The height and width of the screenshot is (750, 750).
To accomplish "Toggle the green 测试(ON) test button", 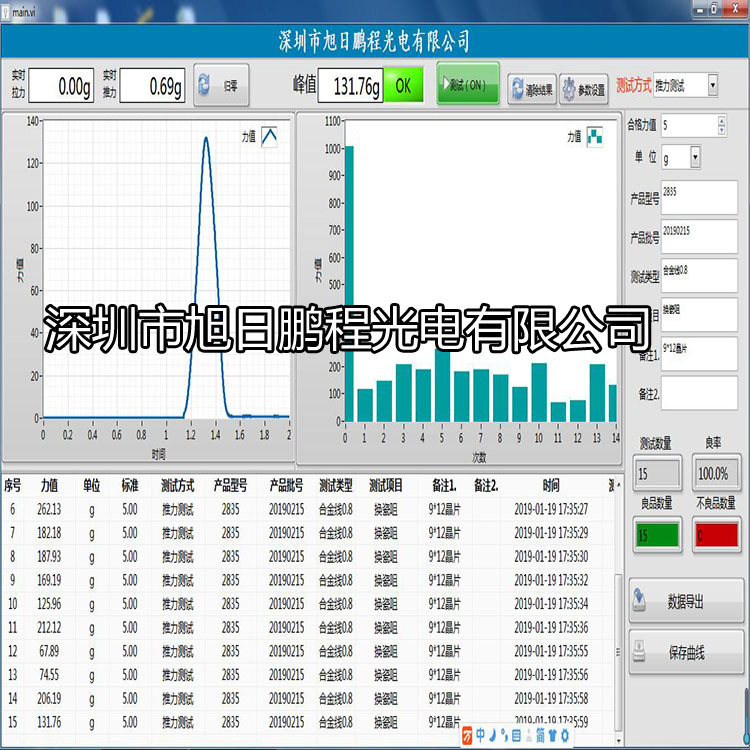I will coord(468,84).
